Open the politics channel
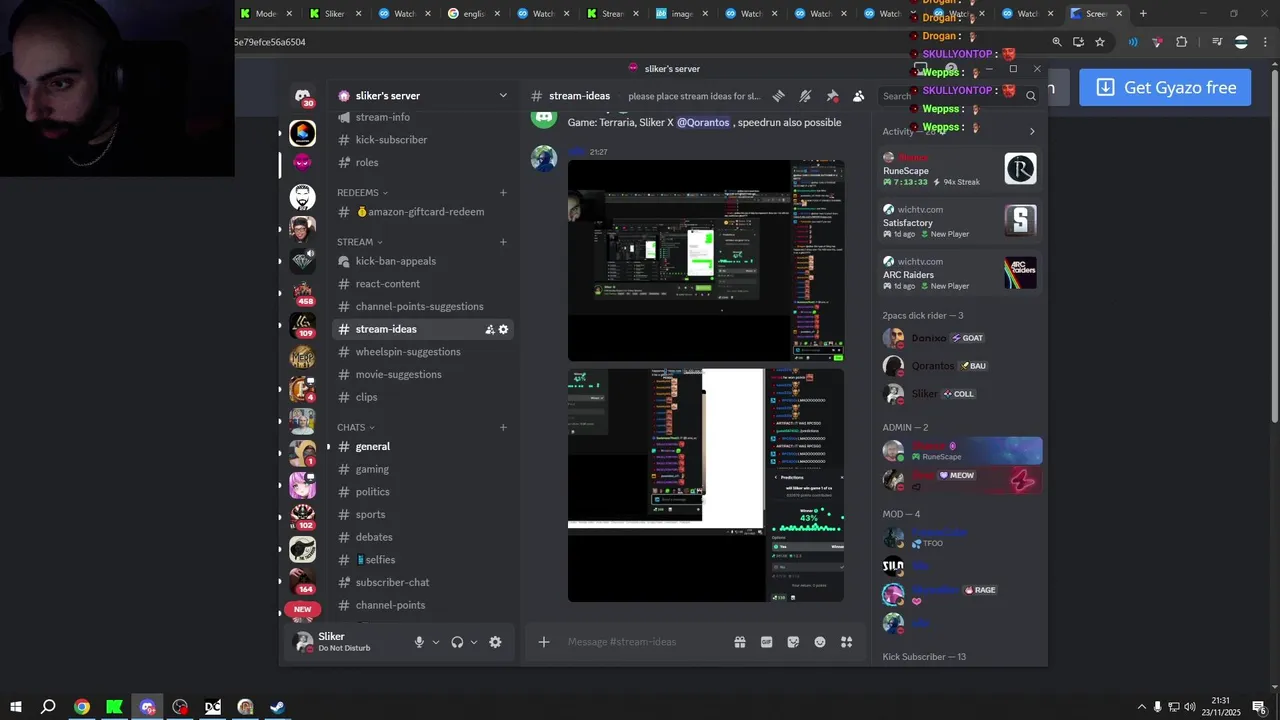This screenshot has width=1280, height=720. pyautogui.click(x=423, y=492)
